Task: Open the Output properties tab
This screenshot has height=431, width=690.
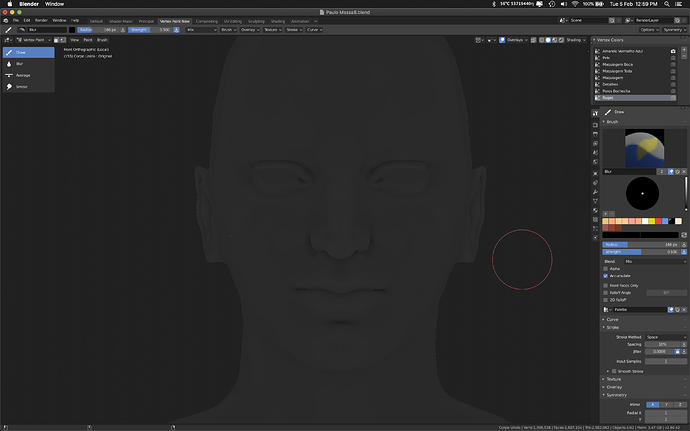Action: [595, 134]
